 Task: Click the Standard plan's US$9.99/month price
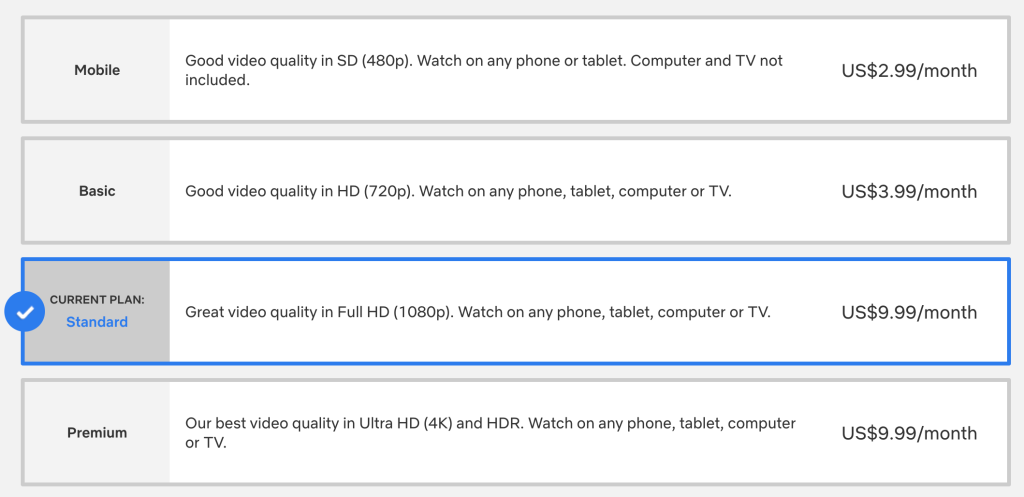909,312
